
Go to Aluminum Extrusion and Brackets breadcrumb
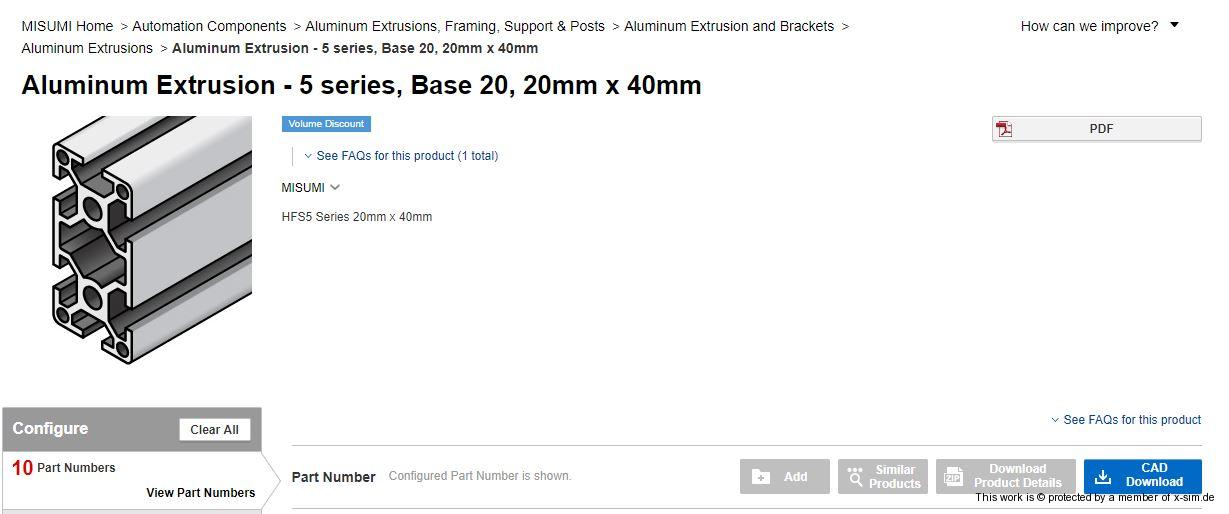click(x=729, y=26)
